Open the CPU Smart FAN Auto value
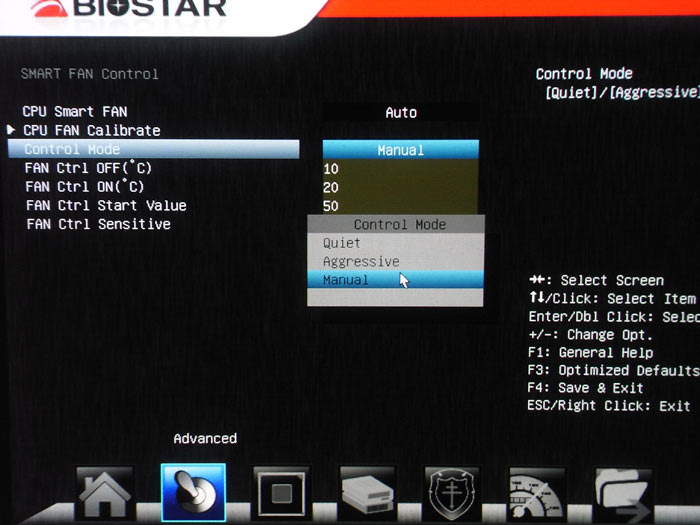 [401, 112]
